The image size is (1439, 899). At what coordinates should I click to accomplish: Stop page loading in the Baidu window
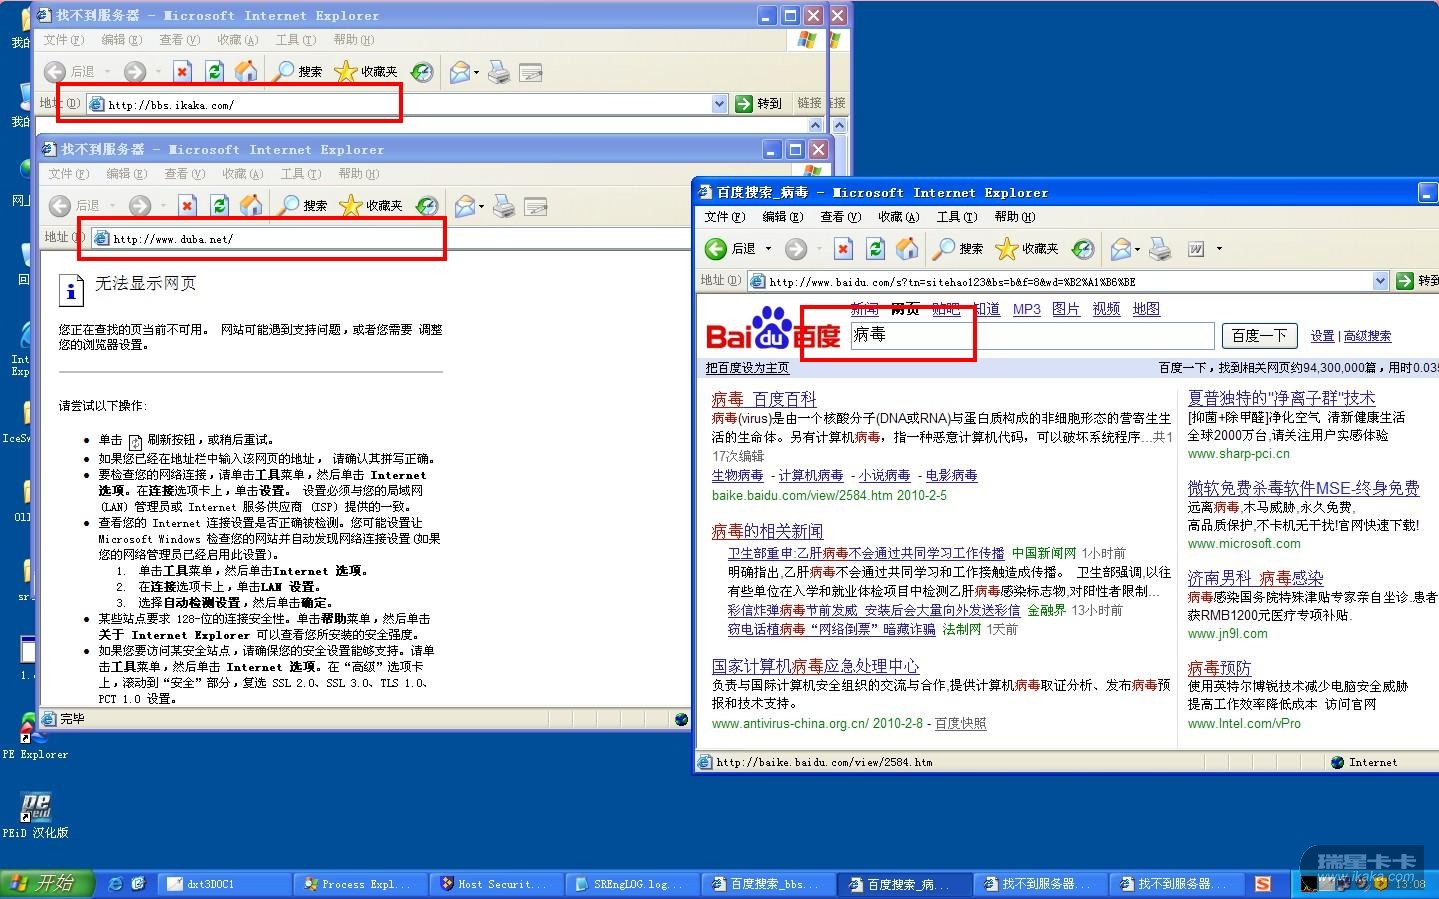pos(843,249)
